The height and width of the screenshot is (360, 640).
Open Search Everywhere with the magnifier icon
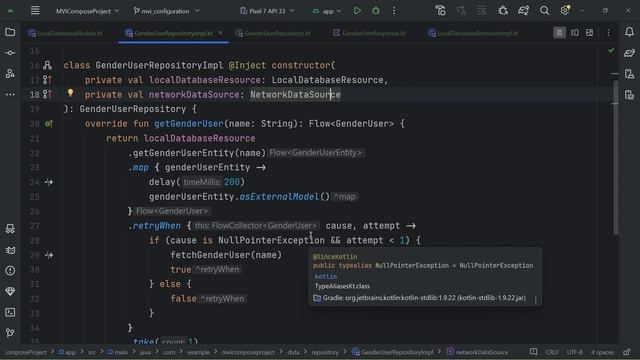coord(544,11)
